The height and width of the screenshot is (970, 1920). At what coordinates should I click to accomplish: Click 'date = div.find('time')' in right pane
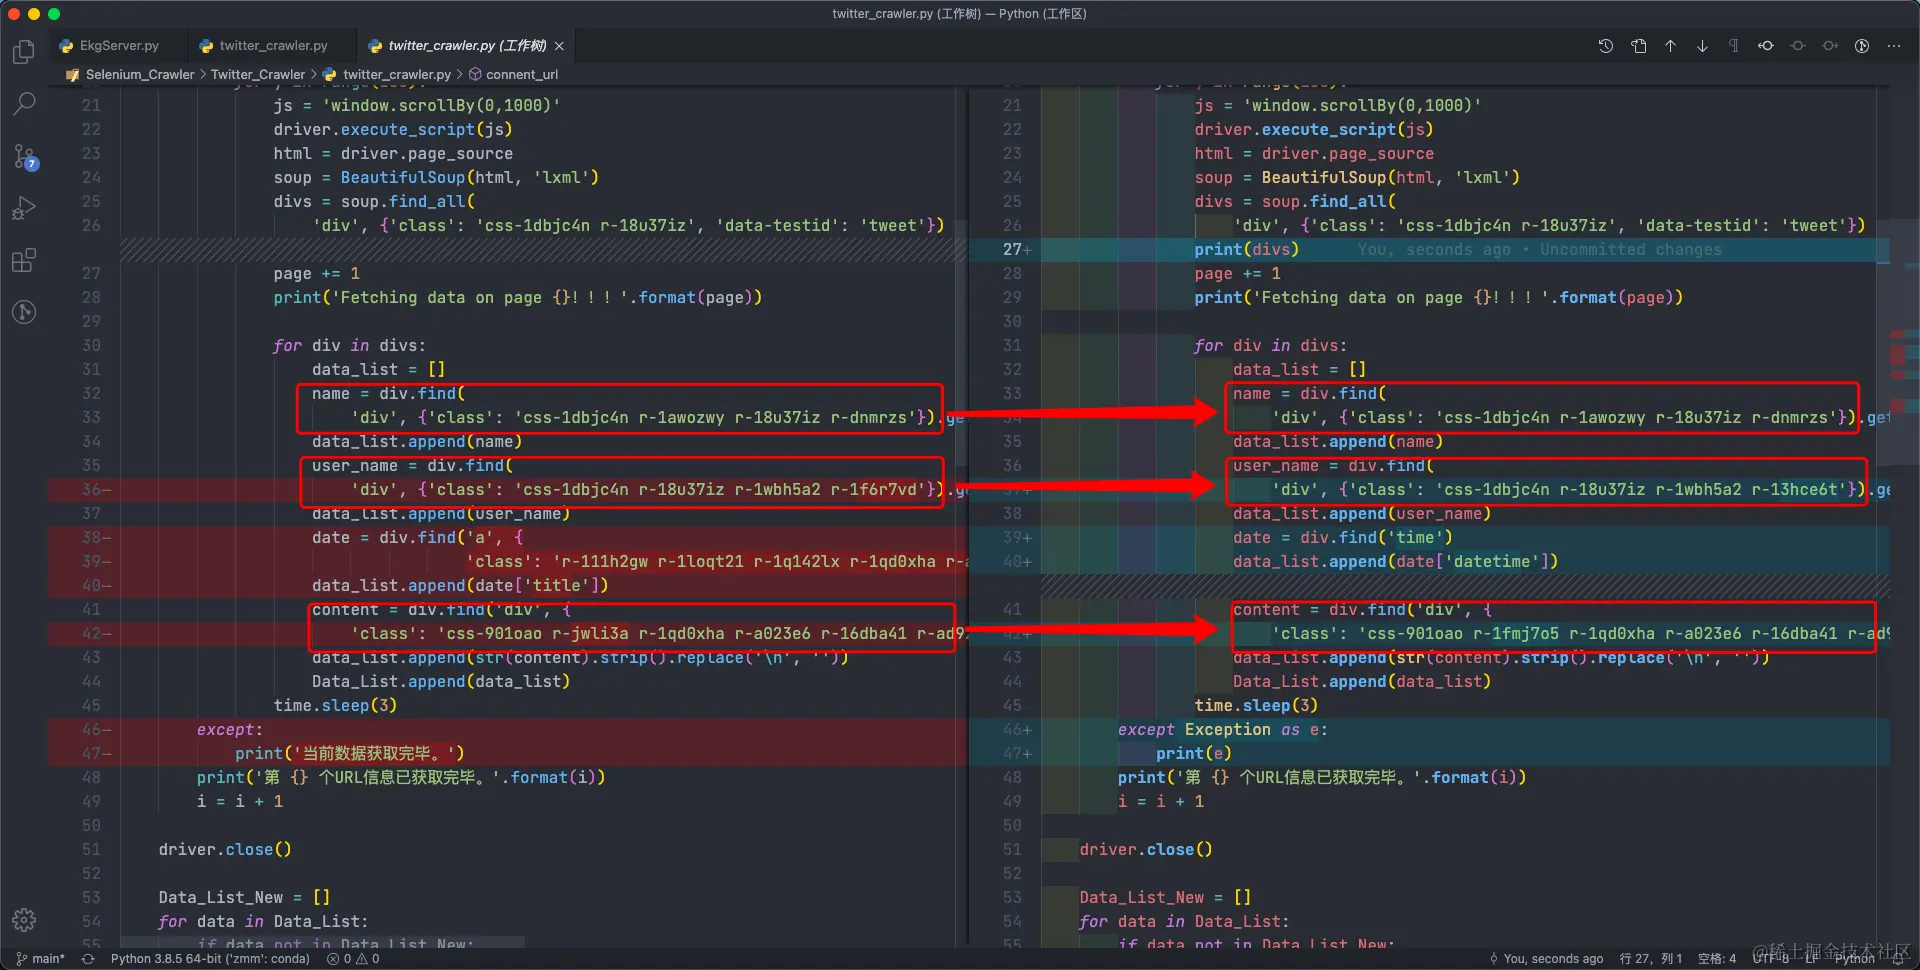point(1343,538)
